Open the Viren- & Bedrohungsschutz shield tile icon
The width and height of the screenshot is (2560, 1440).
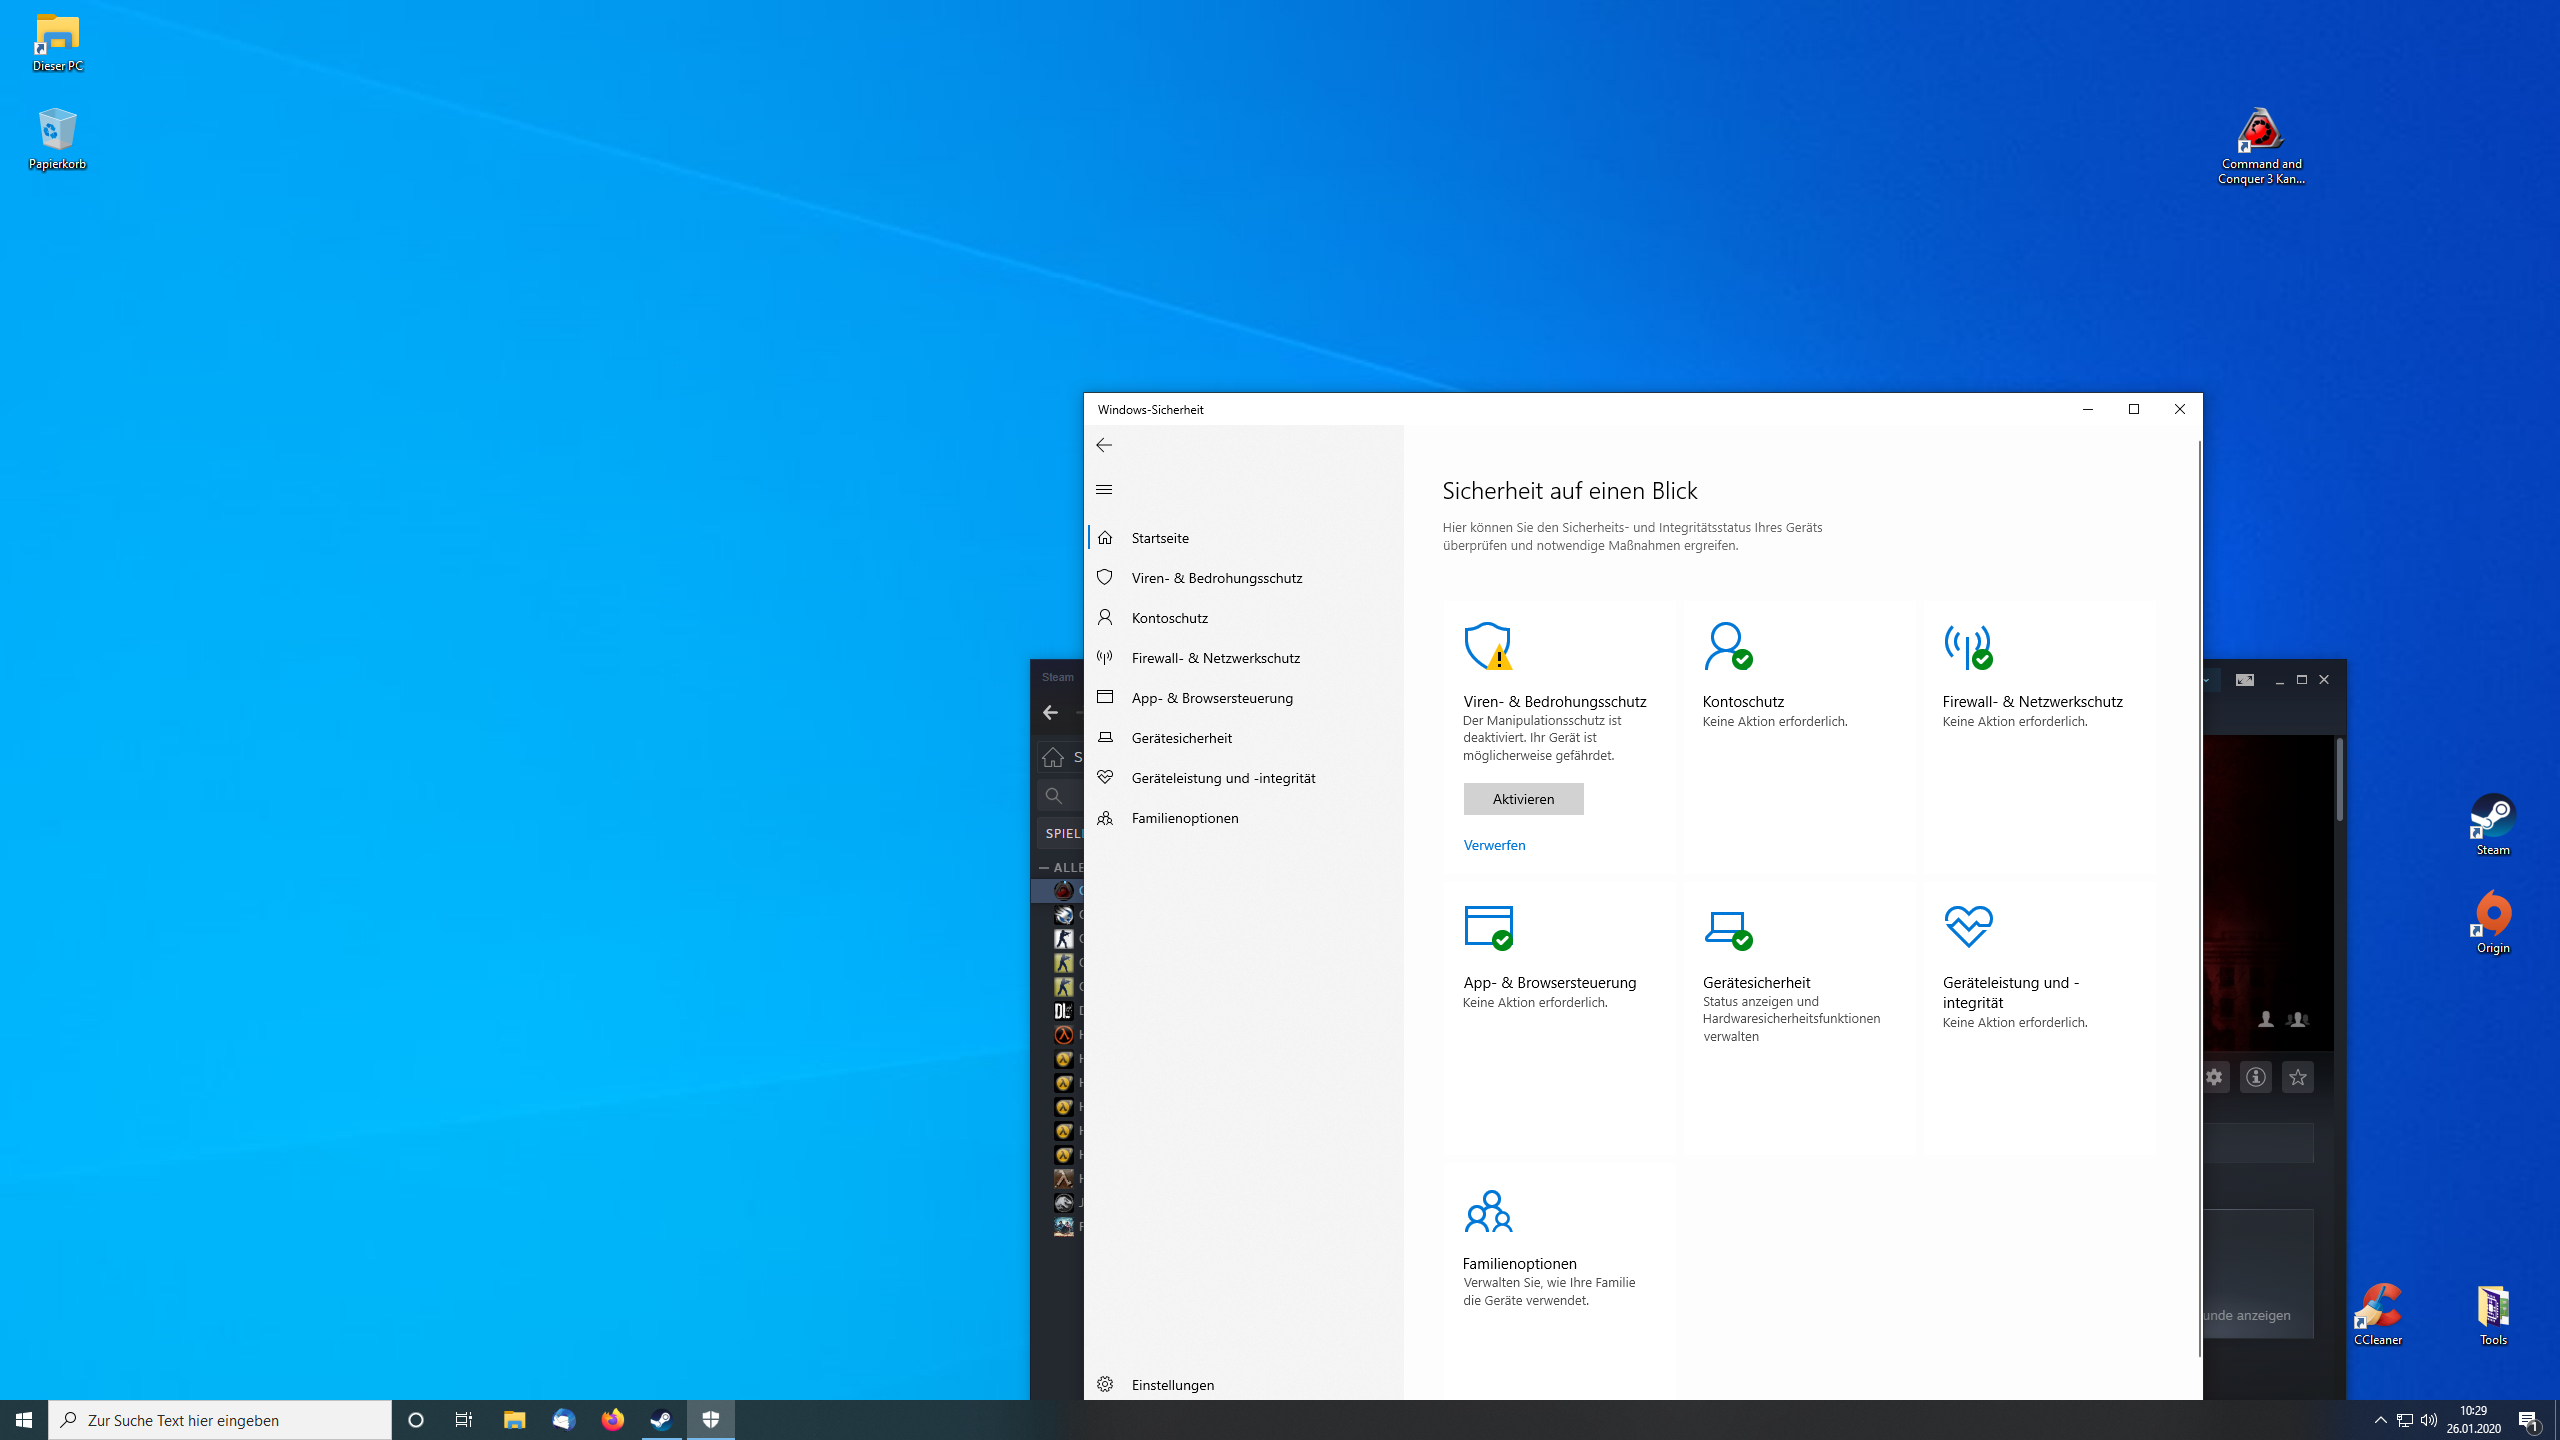coord(1487,646)
